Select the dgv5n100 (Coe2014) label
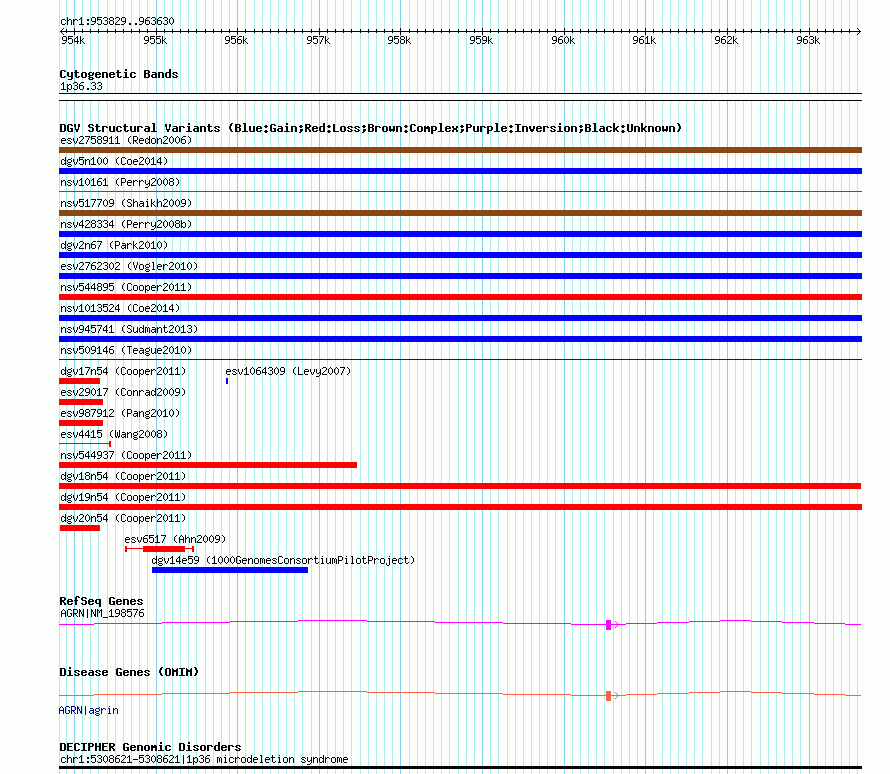This screenshot has height=774, width=890. [x=114, y=161]
